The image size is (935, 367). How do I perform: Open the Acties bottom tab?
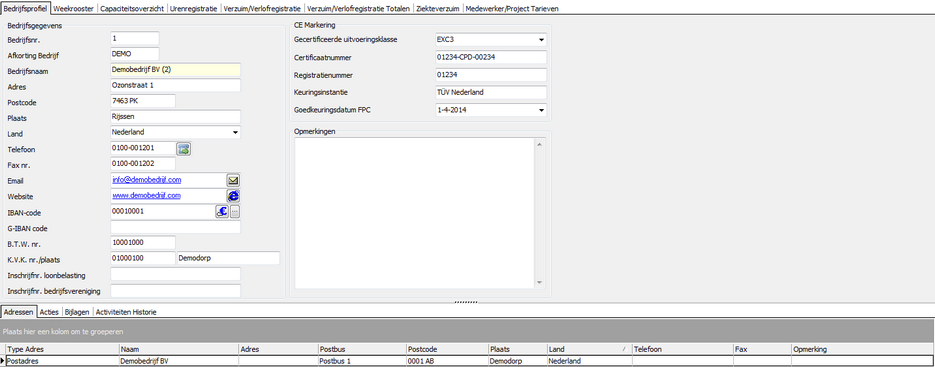point(49,312)
